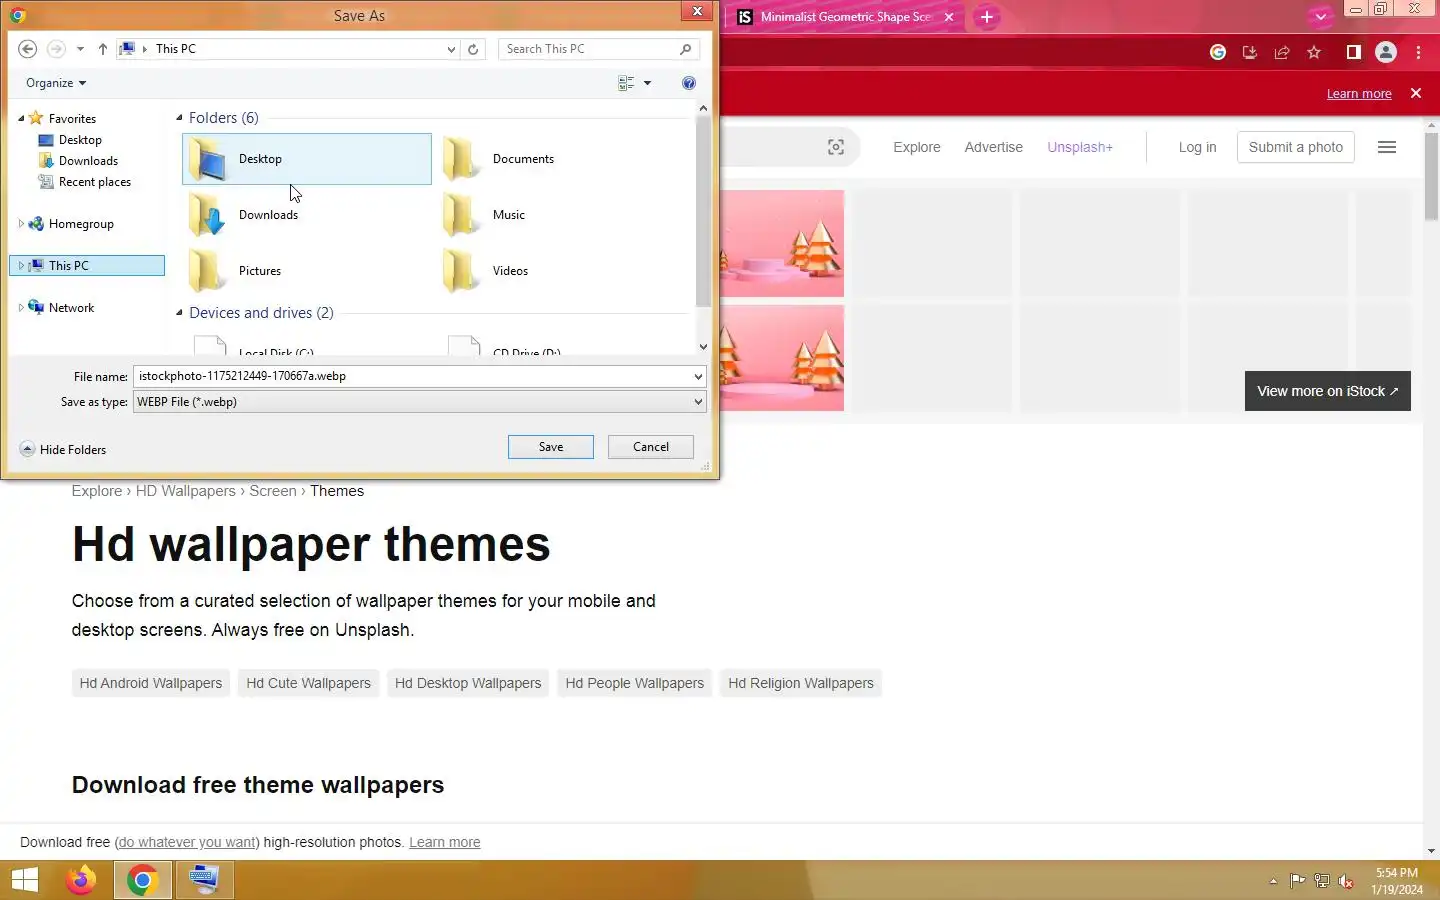Open recent locations dropdown arrow
Viewport: 1440px width, 900px height.
[x=80, y=49]
